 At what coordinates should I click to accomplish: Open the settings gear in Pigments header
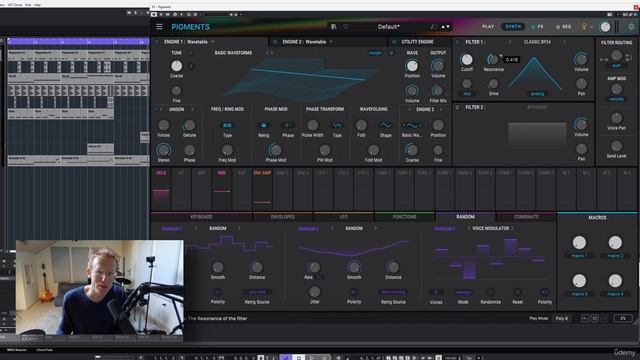[x=631, y=27]
